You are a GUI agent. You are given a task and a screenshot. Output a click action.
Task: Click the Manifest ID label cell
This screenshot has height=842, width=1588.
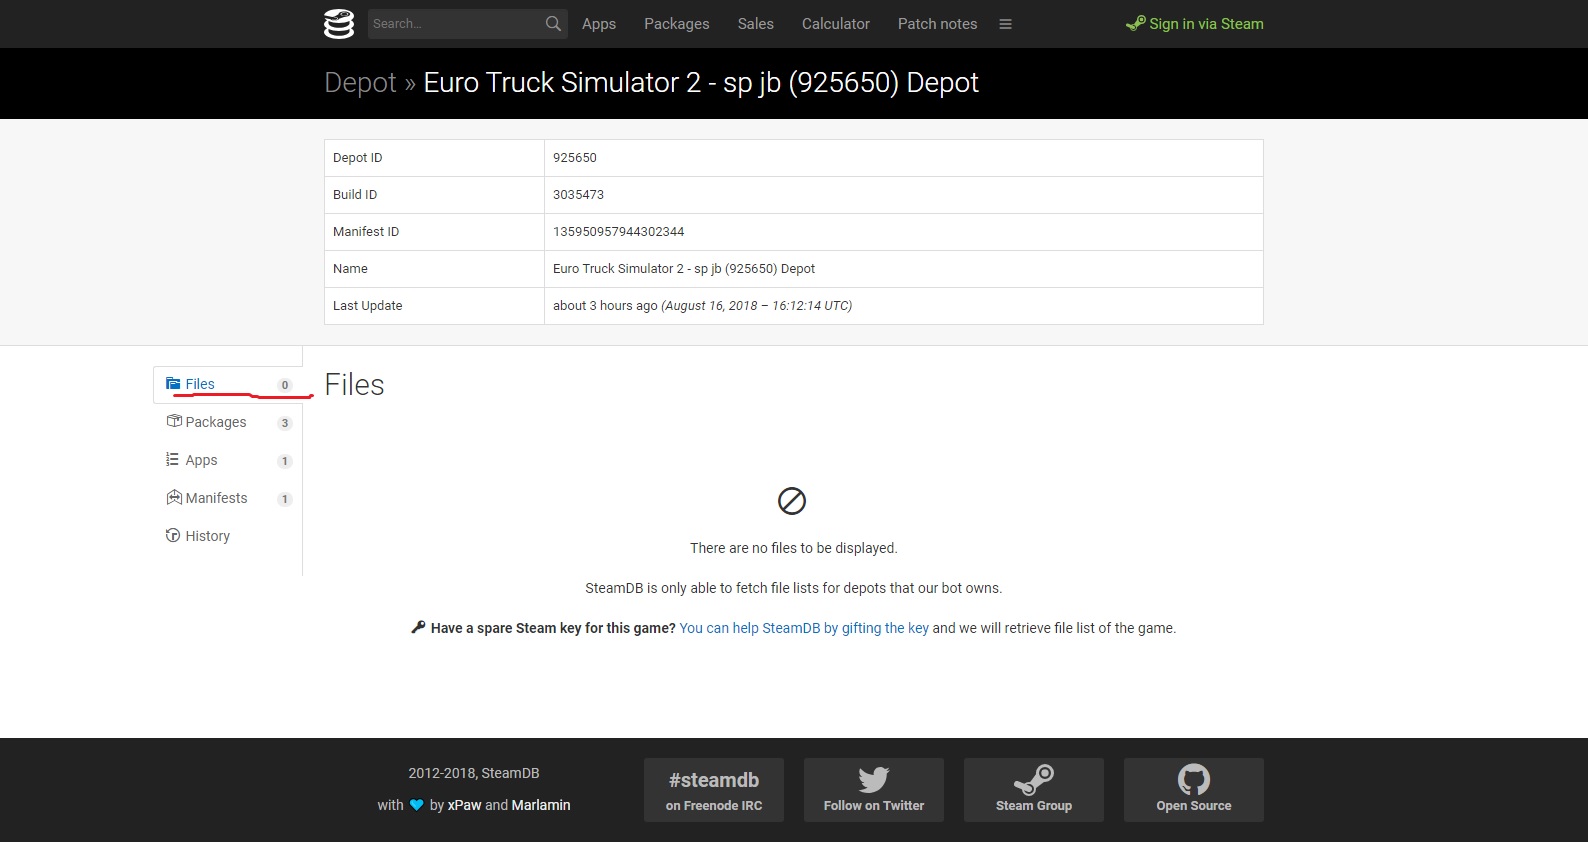(x=435, y=232)
